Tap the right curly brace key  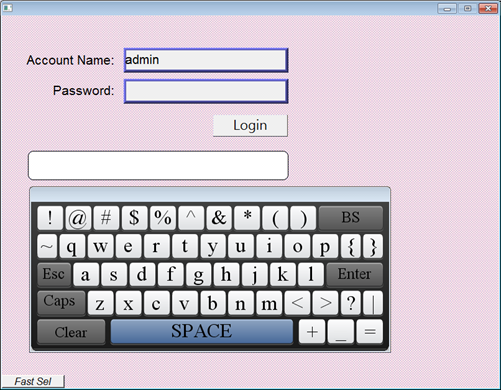click(373, 246)
